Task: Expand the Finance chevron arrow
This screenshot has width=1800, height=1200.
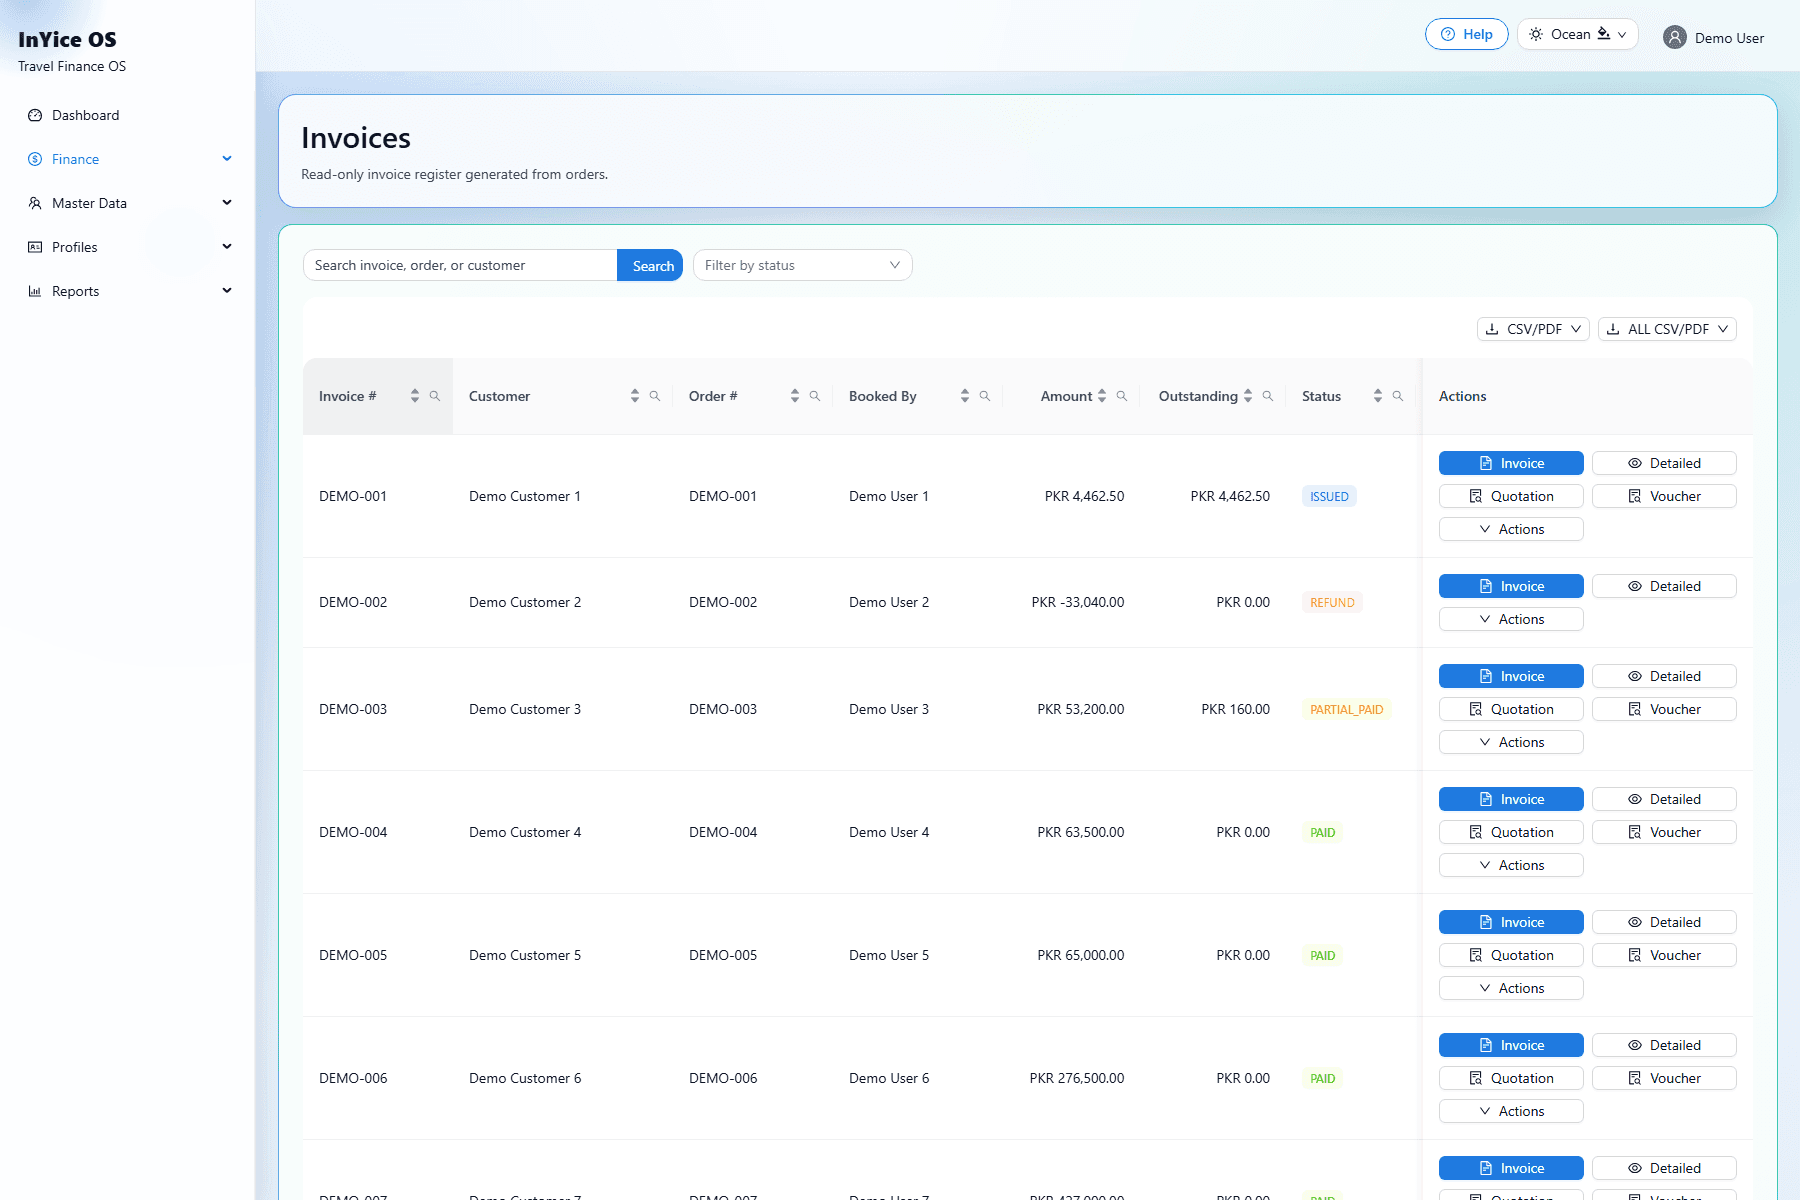Action: pyautogui.click(x=227, y=159)
